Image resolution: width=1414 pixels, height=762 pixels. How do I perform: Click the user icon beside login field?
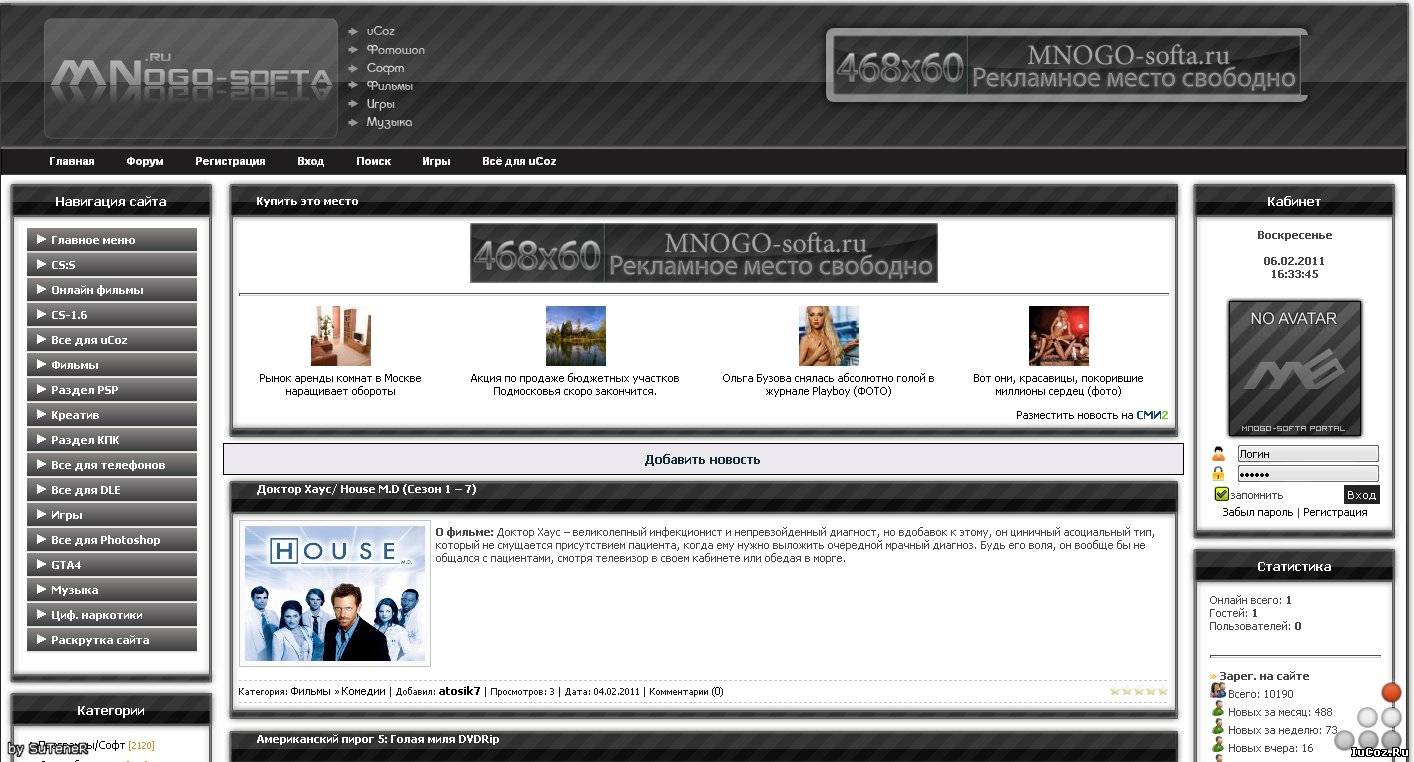pos(1218,454)
